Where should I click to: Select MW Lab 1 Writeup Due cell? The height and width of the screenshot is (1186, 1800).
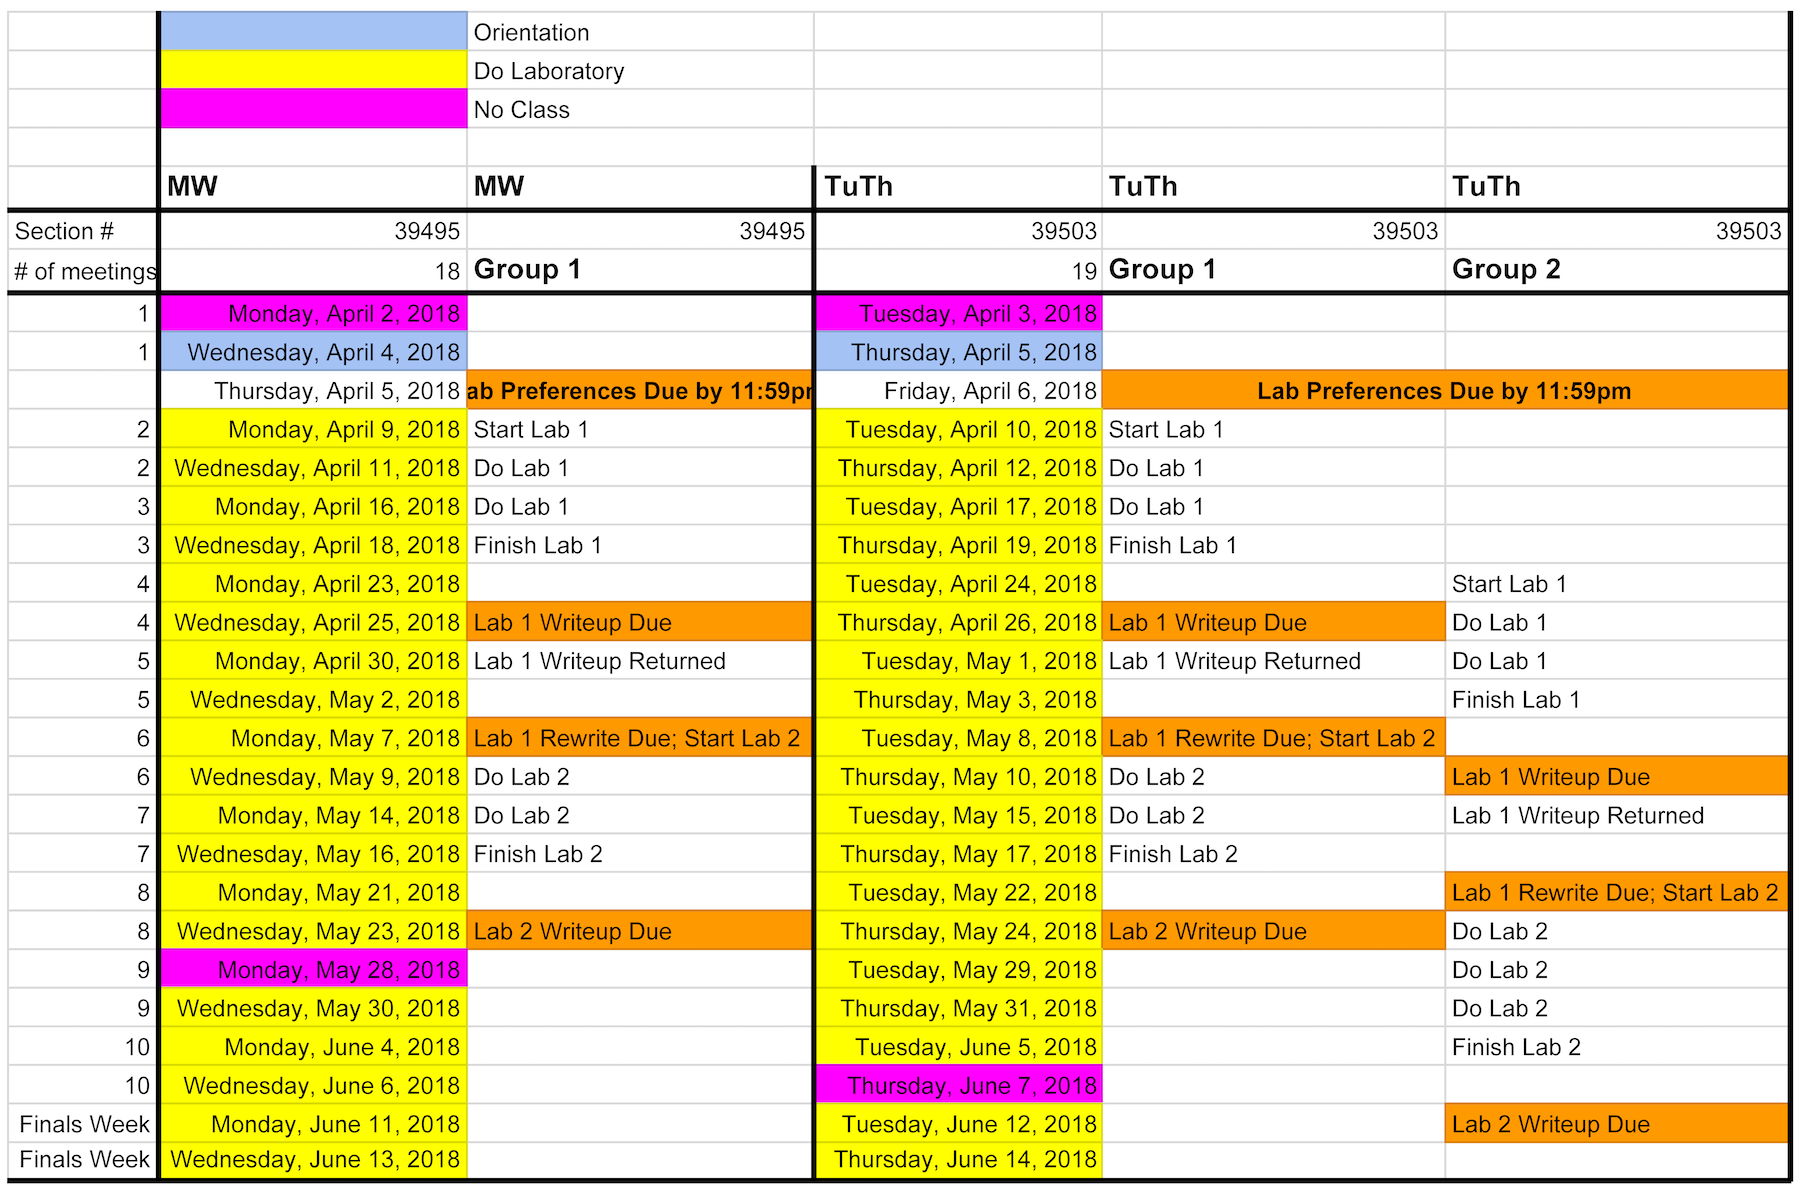point(639,622)
